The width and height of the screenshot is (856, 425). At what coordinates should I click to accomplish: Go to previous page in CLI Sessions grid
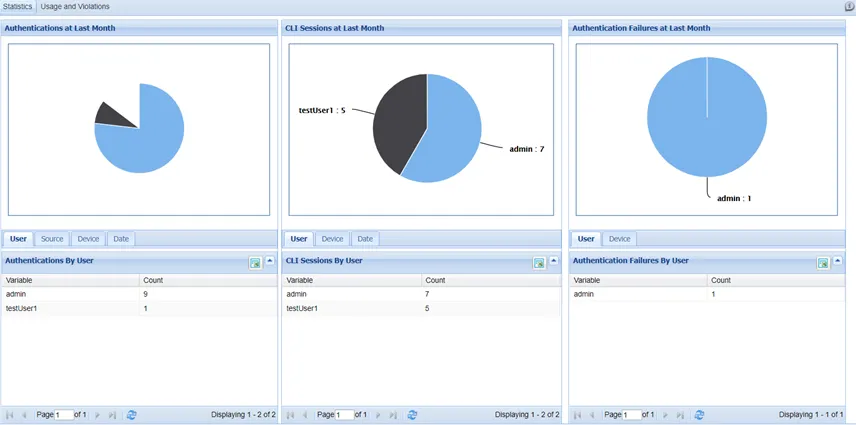point(305,415)
